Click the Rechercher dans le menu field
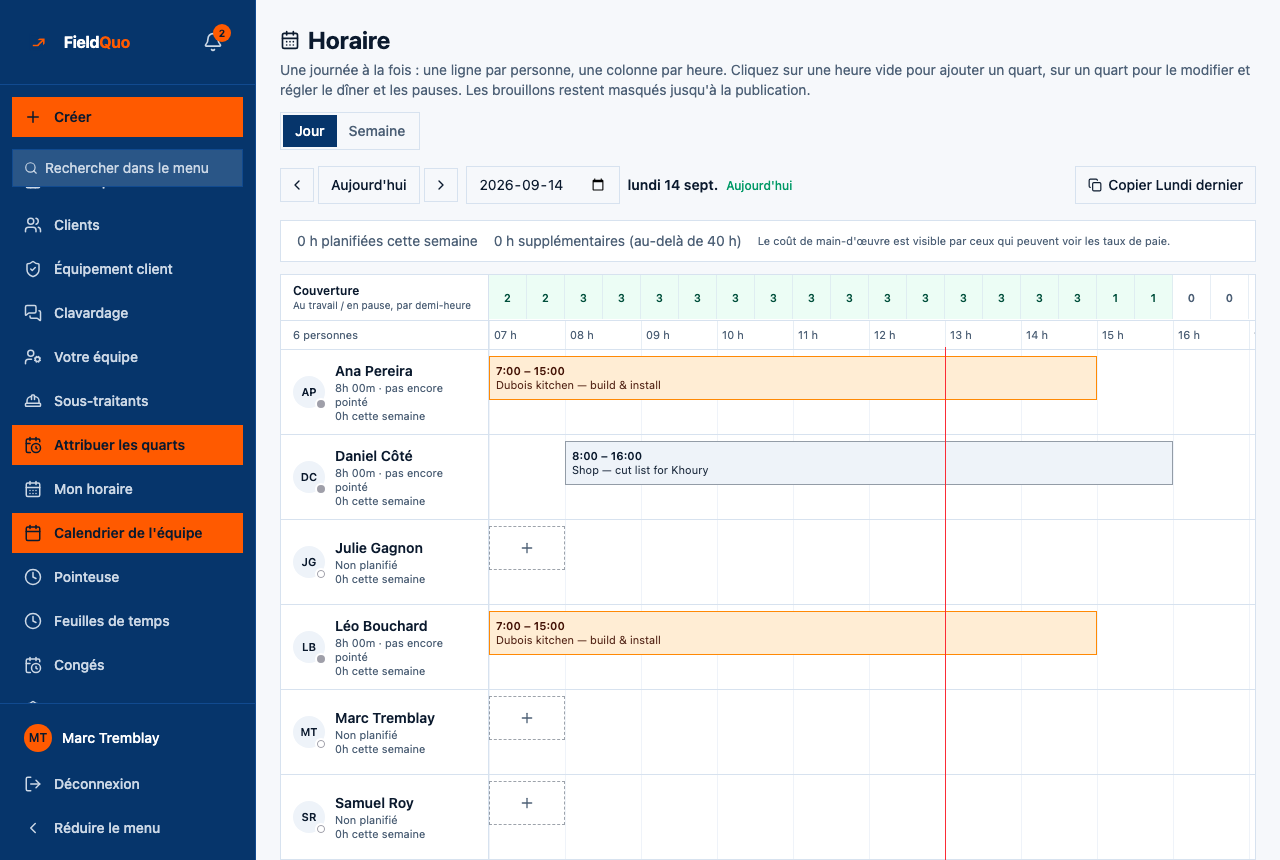1280x860 pixels. click(x=128, y=168)
